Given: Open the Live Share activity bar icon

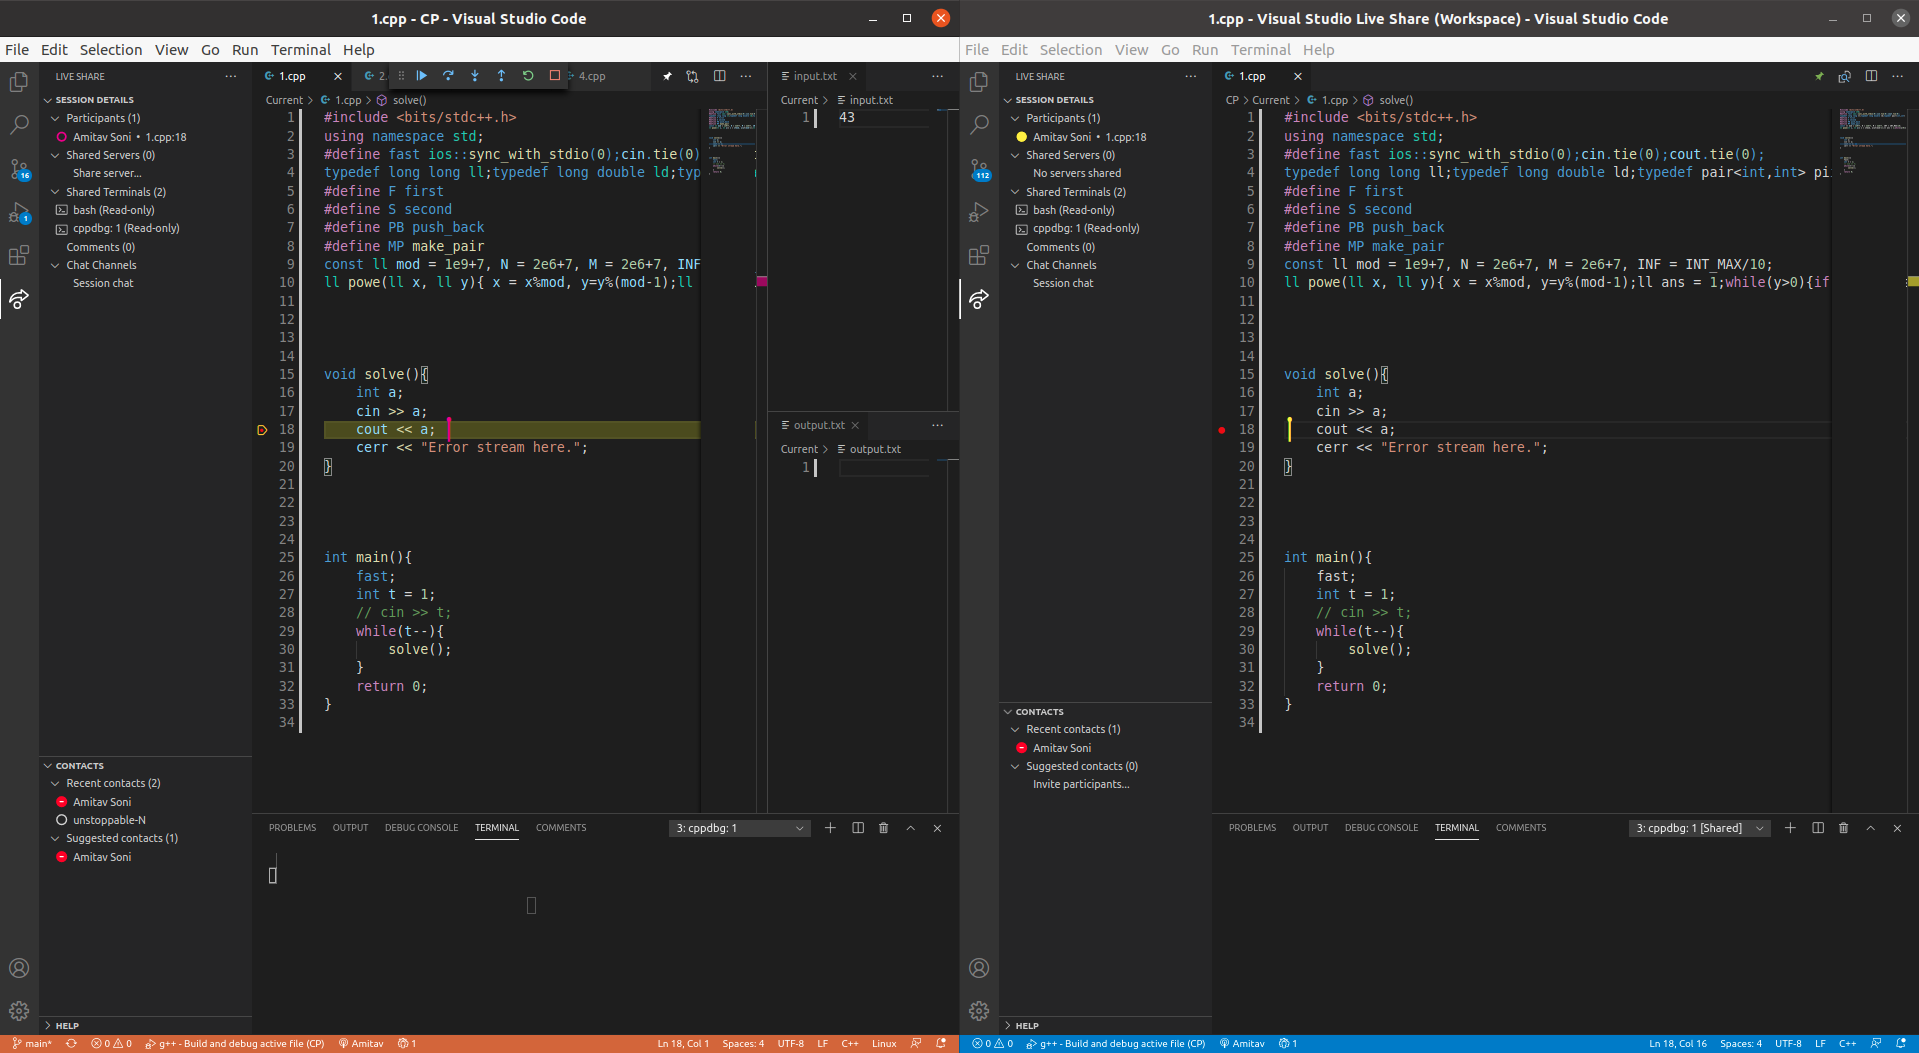Looking at the screenshot, I should click(19, 299).
